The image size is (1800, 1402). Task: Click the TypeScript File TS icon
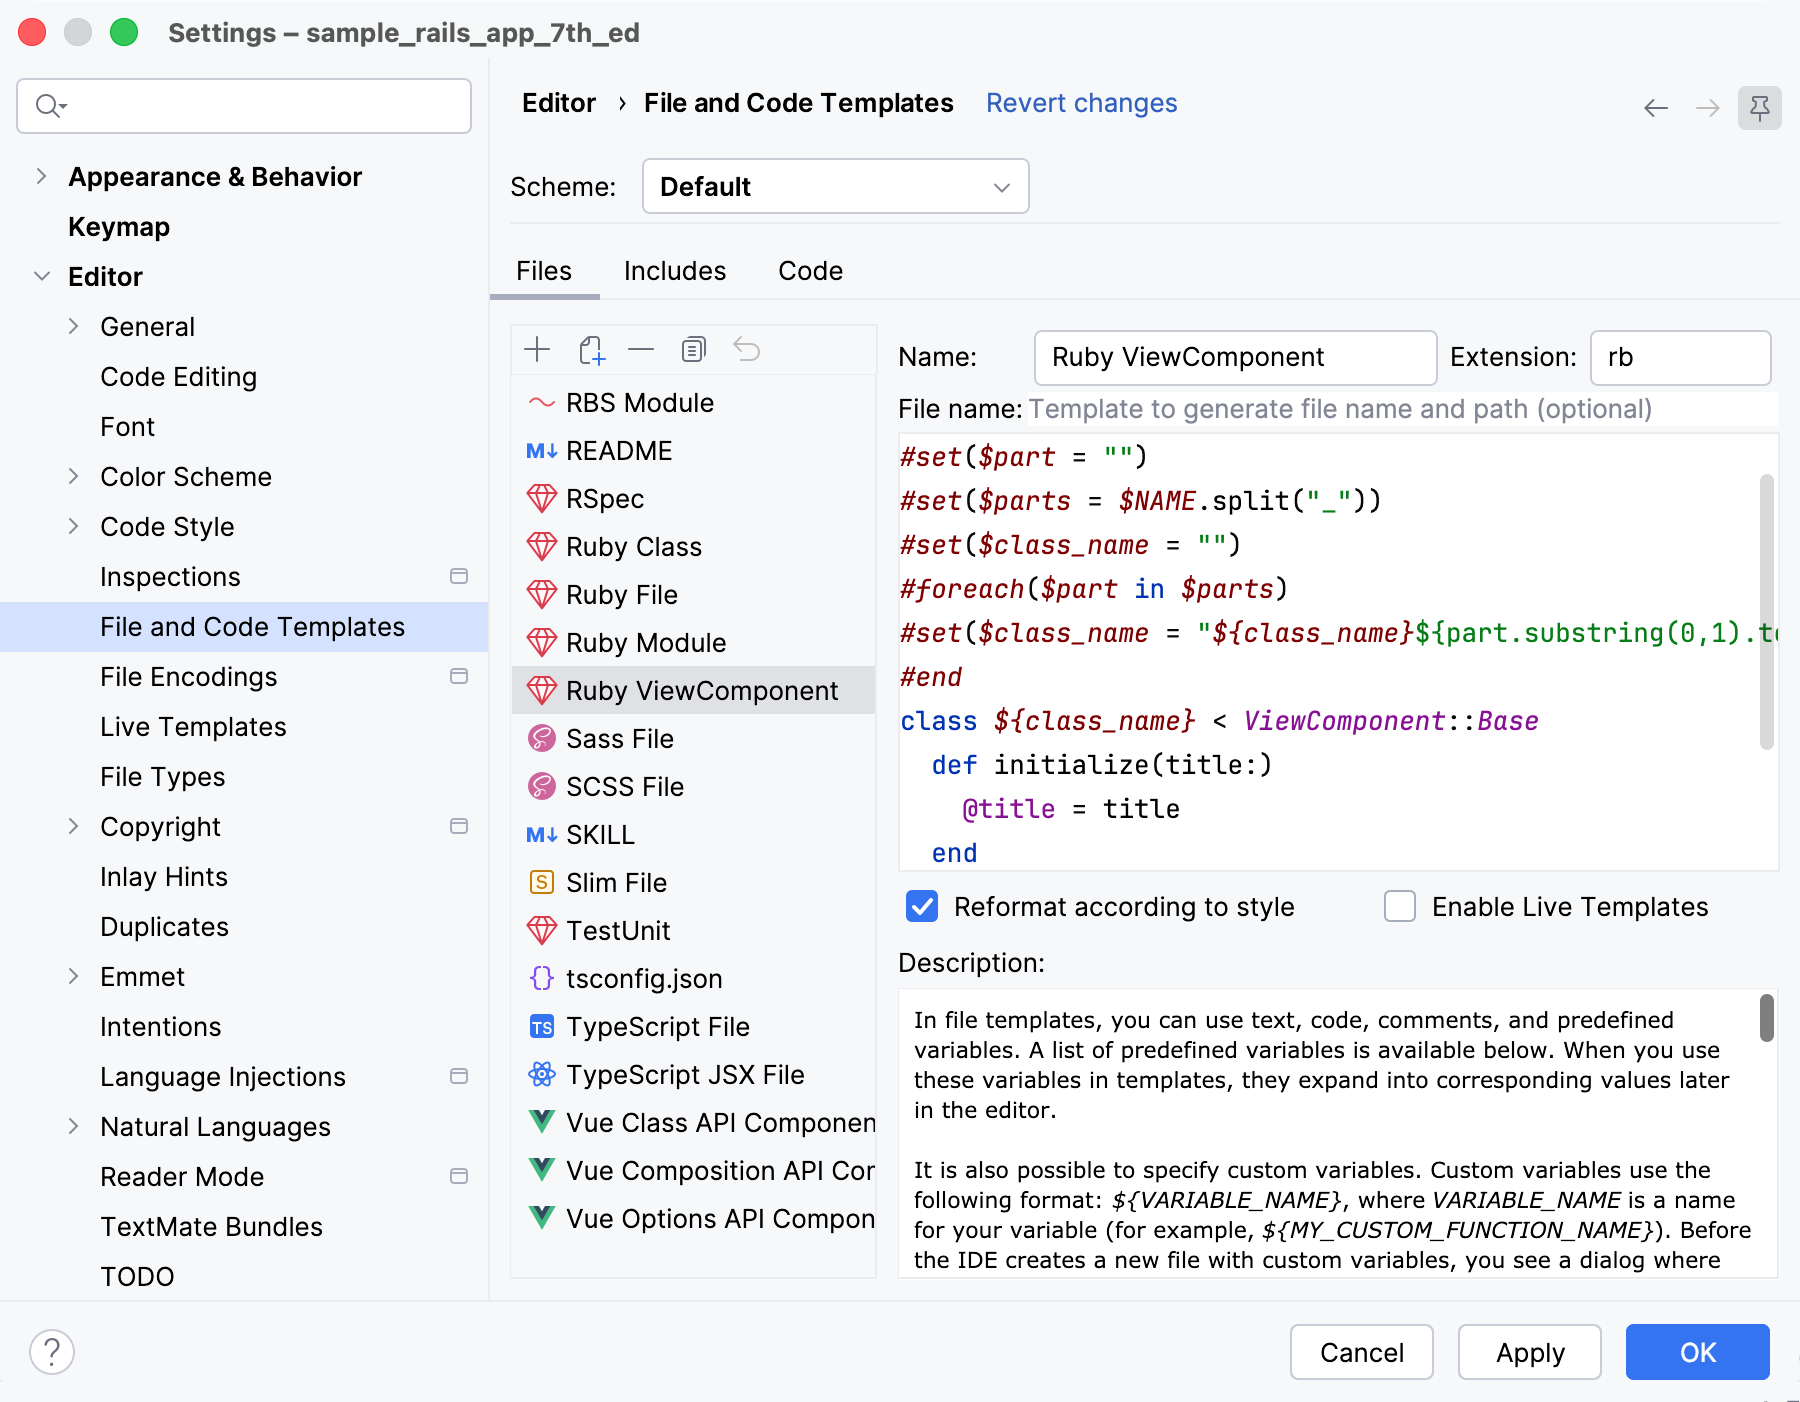(x=541, y=1027)
